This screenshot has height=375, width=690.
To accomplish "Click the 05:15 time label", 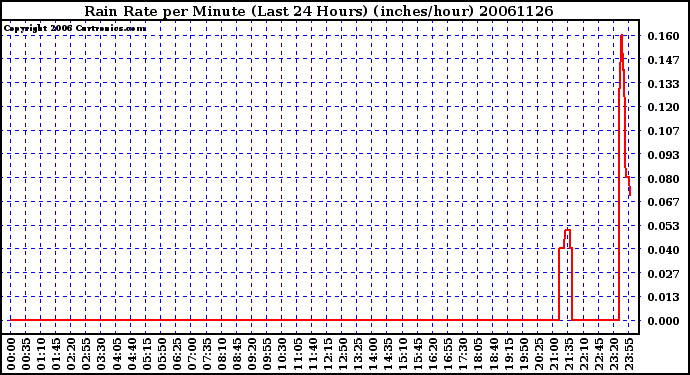I will [x=147, y=354].
